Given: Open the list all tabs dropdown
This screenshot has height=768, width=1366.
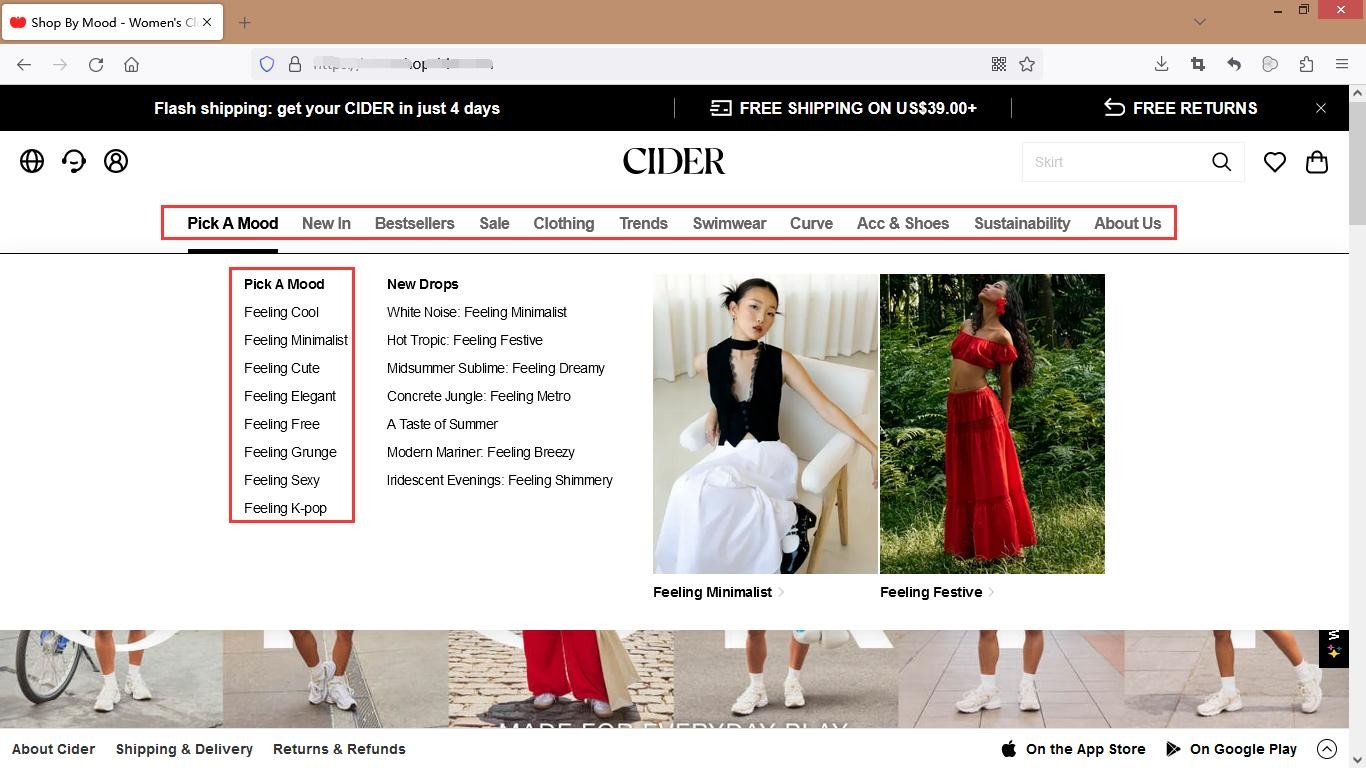Looking at the screenshot, I should tap(1200, 22).
